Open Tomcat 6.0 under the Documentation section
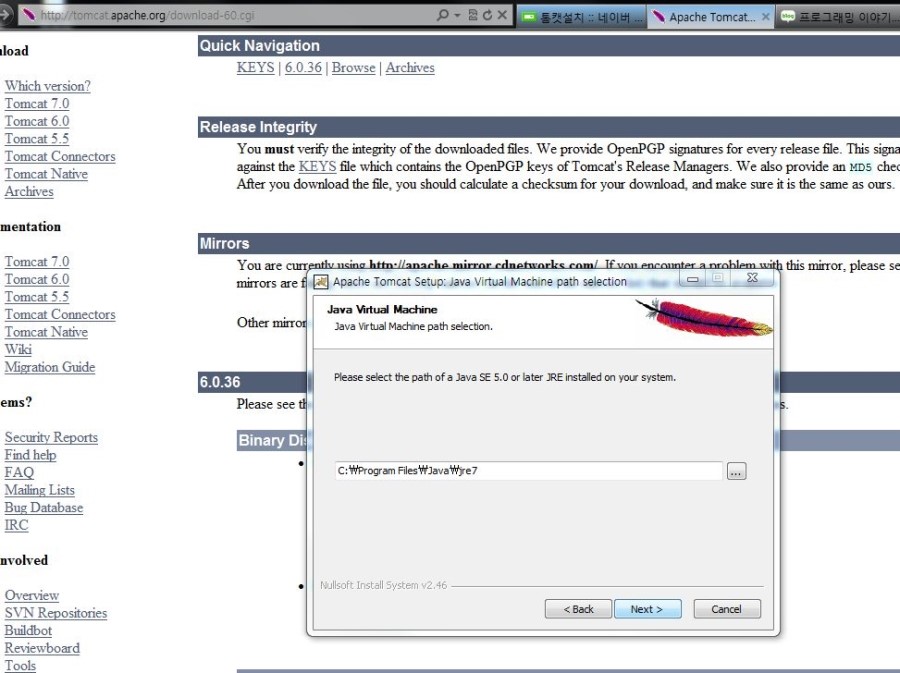 37,279
